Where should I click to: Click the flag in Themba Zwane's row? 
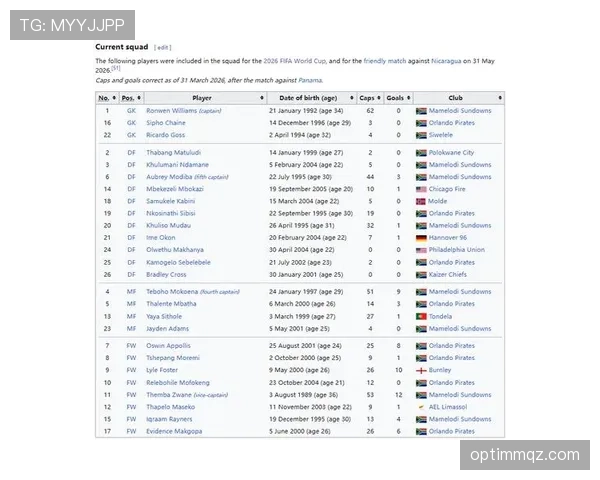(421, 395)
